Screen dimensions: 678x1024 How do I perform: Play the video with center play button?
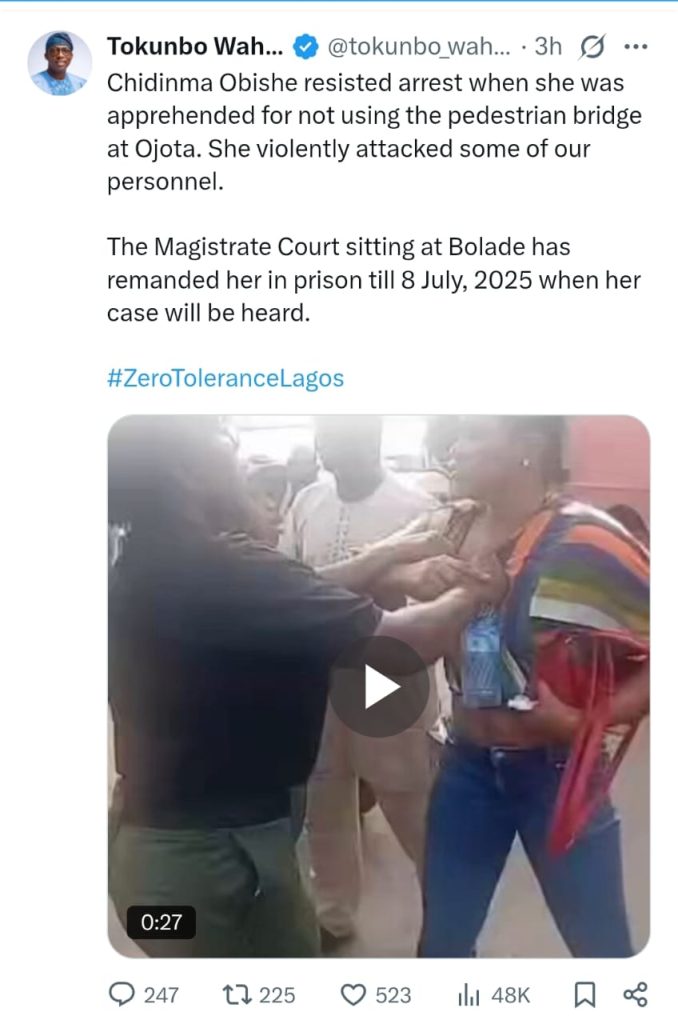pos(379,687)
